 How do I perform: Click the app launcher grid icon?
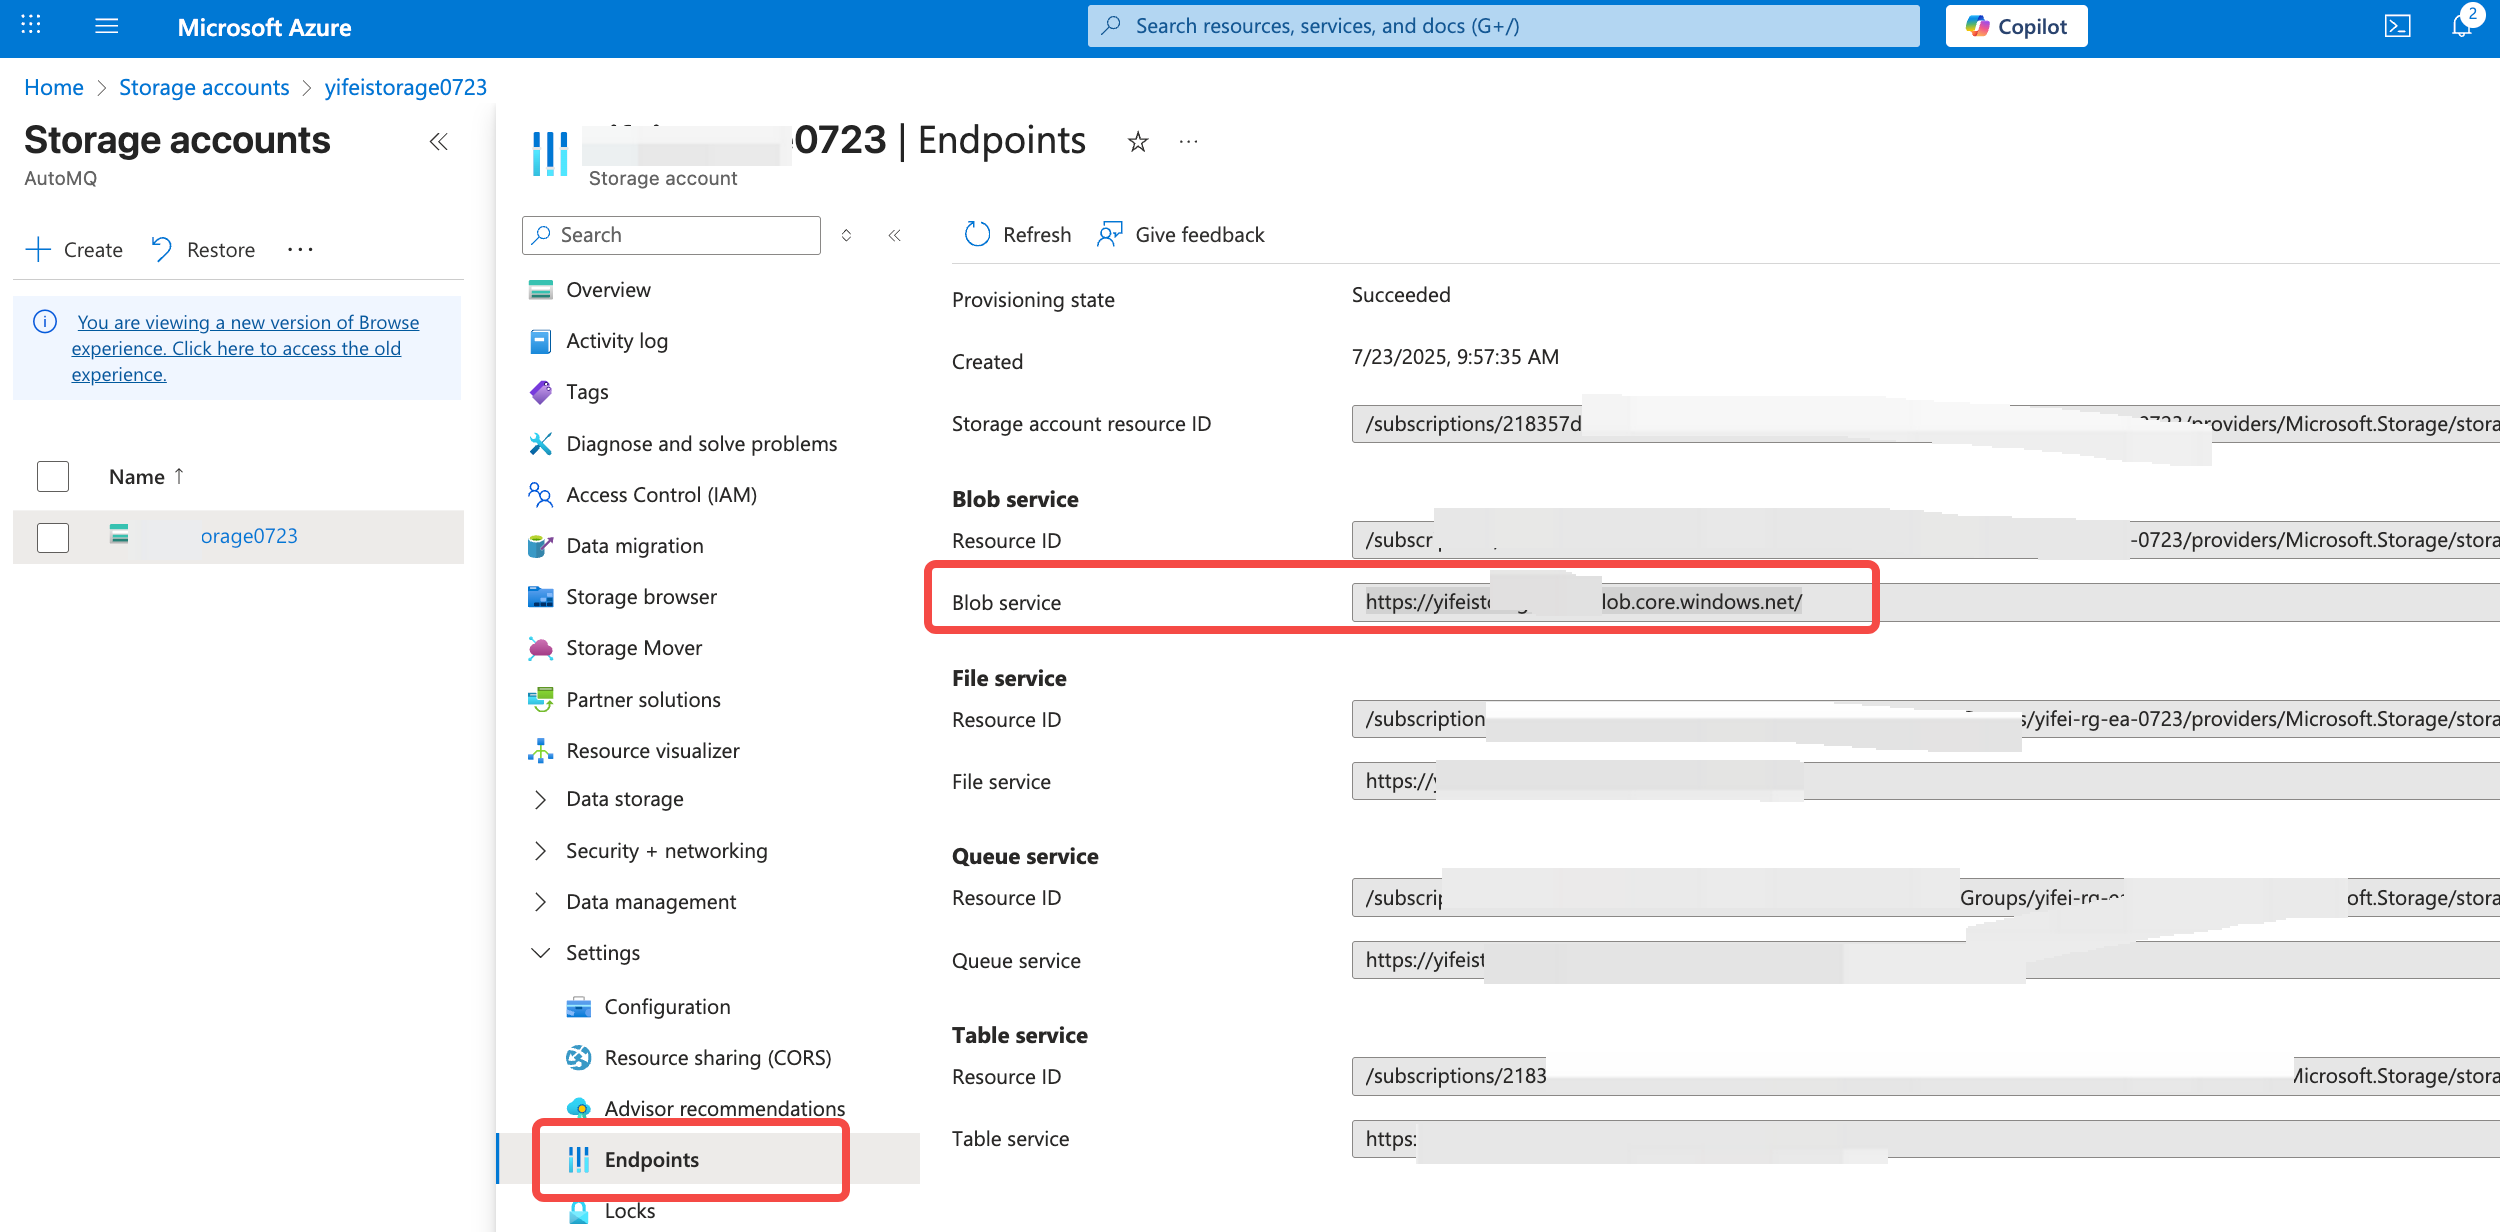(x=31, y=26)
